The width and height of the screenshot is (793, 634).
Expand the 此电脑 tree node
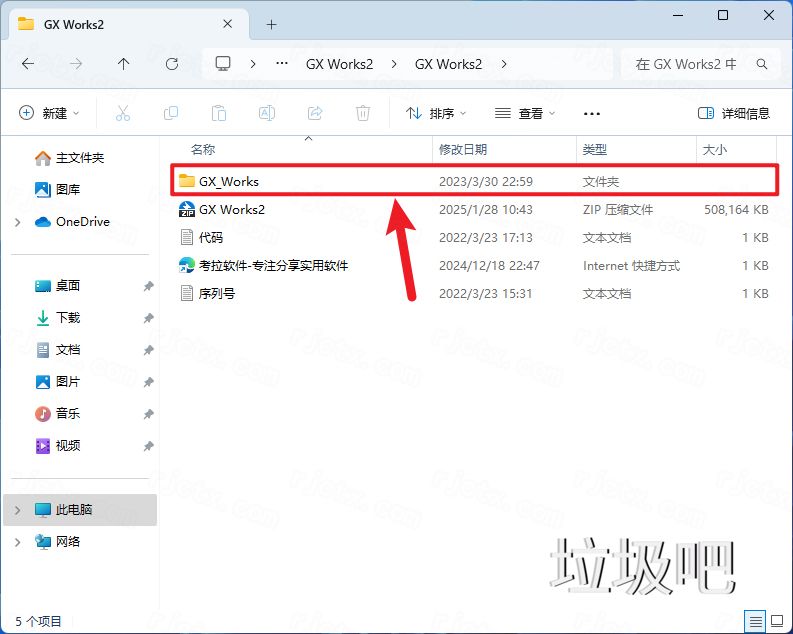(x=18, y=510)
